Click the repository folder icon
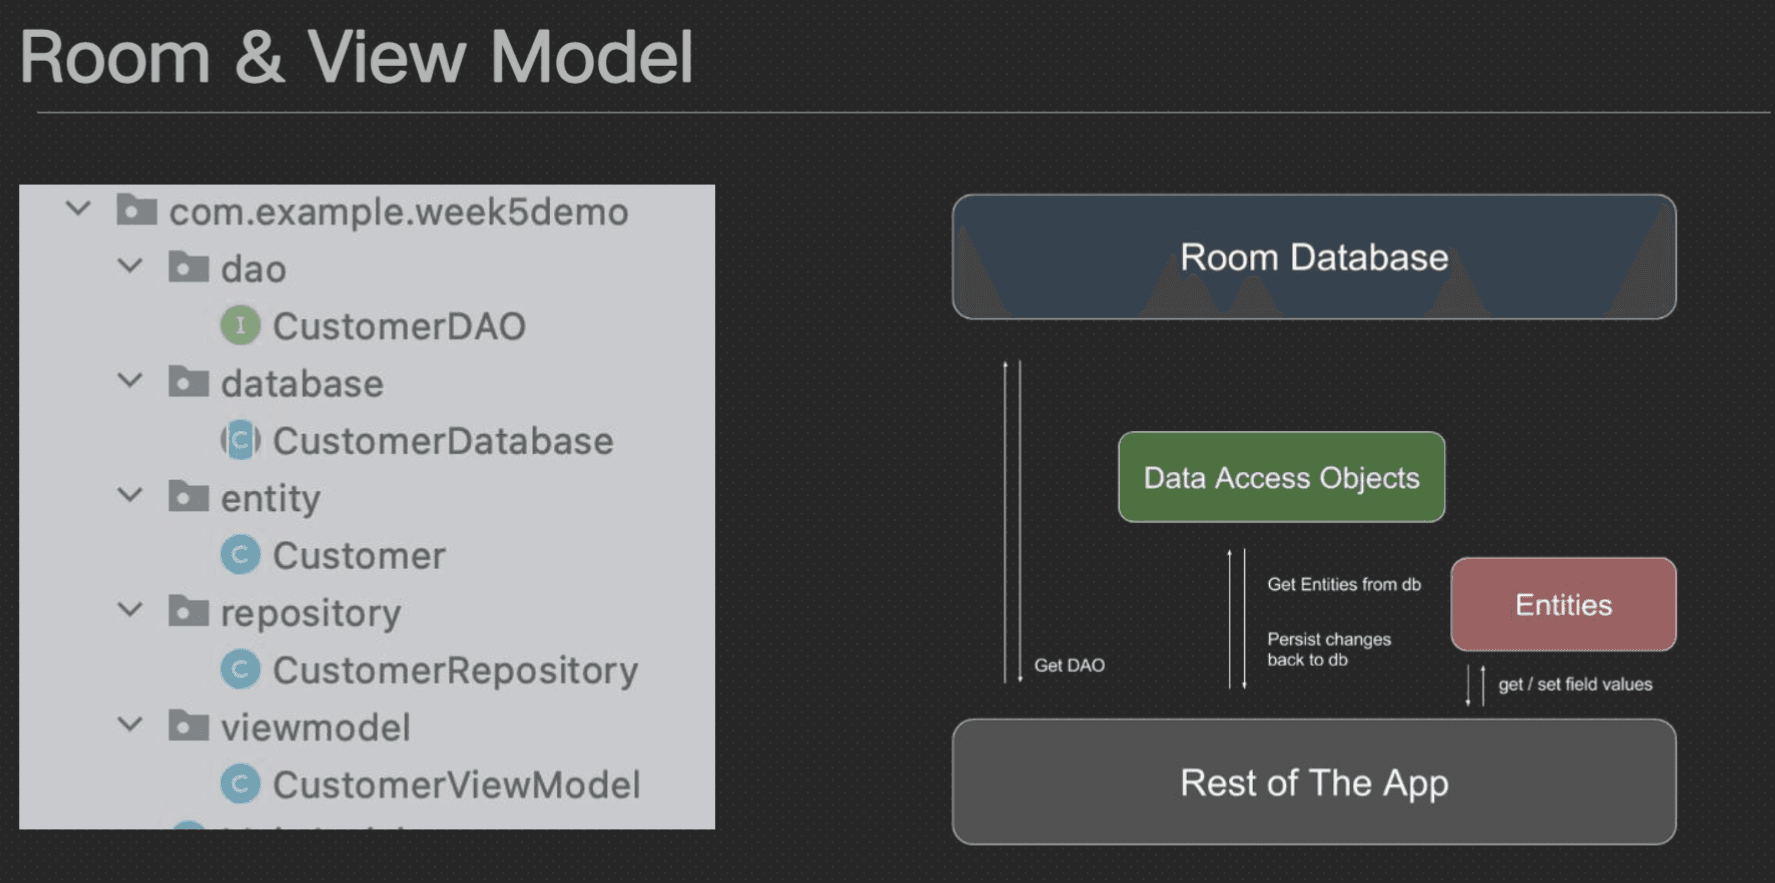The width and height of the screenshot is (1775, 883). point(188,611)
